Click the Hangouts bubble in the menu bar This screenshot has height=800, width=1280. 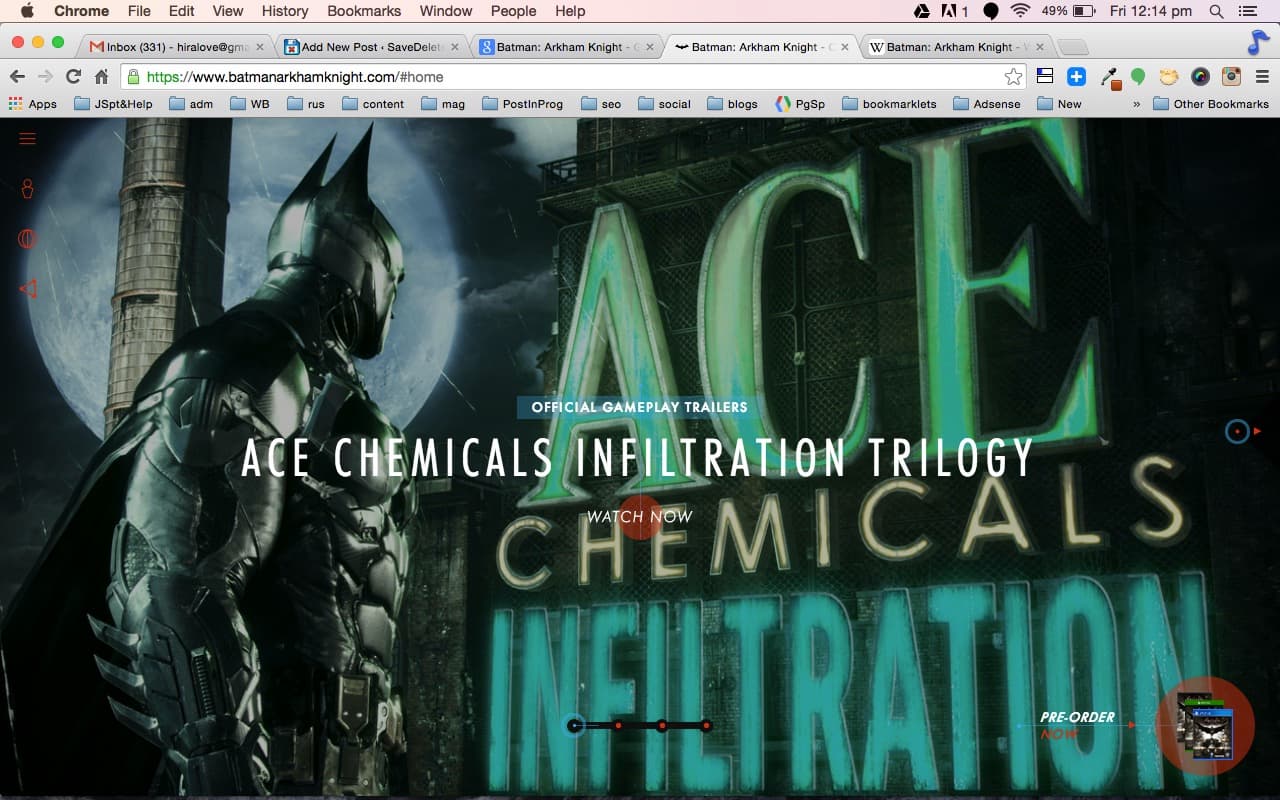(990, 11)
